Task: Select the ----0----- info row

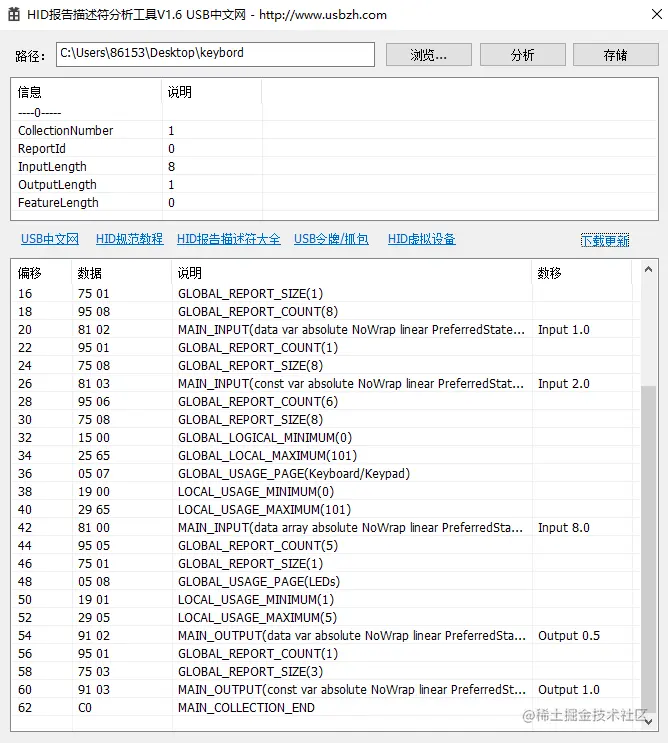Action: (334, 112)
